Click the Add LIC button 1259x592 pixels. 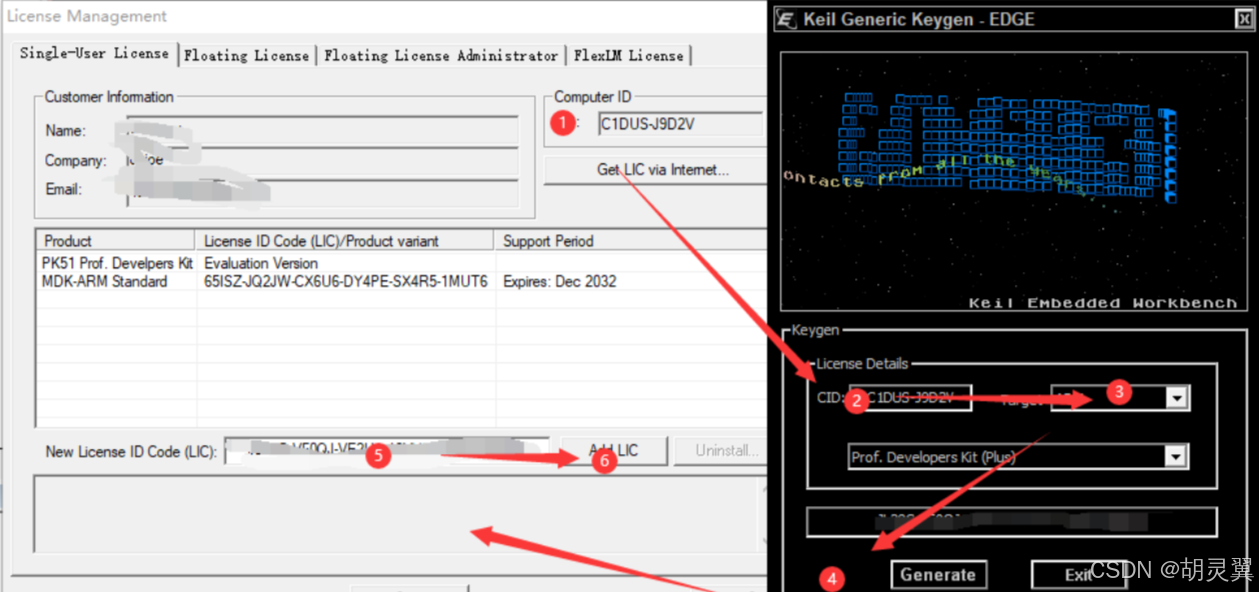tap(614, 451)
